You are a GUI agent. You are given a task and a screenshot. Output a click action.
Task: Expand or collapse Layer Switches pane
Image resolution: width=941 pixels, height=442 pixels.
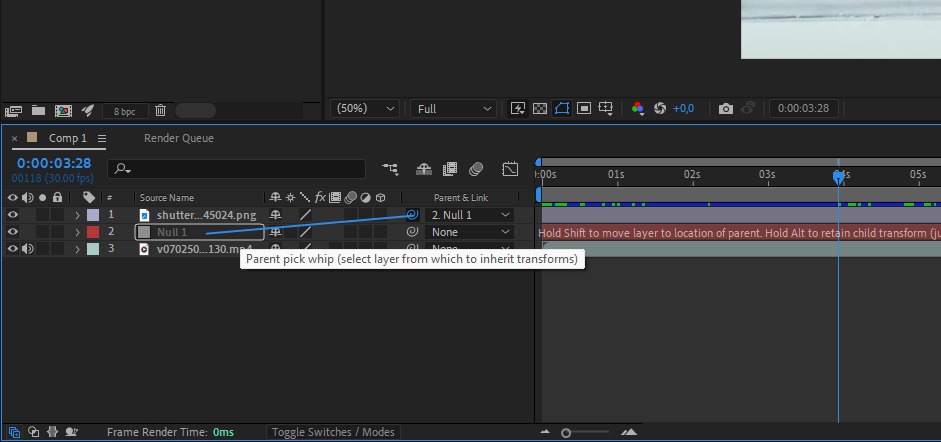tap(14, 432)
